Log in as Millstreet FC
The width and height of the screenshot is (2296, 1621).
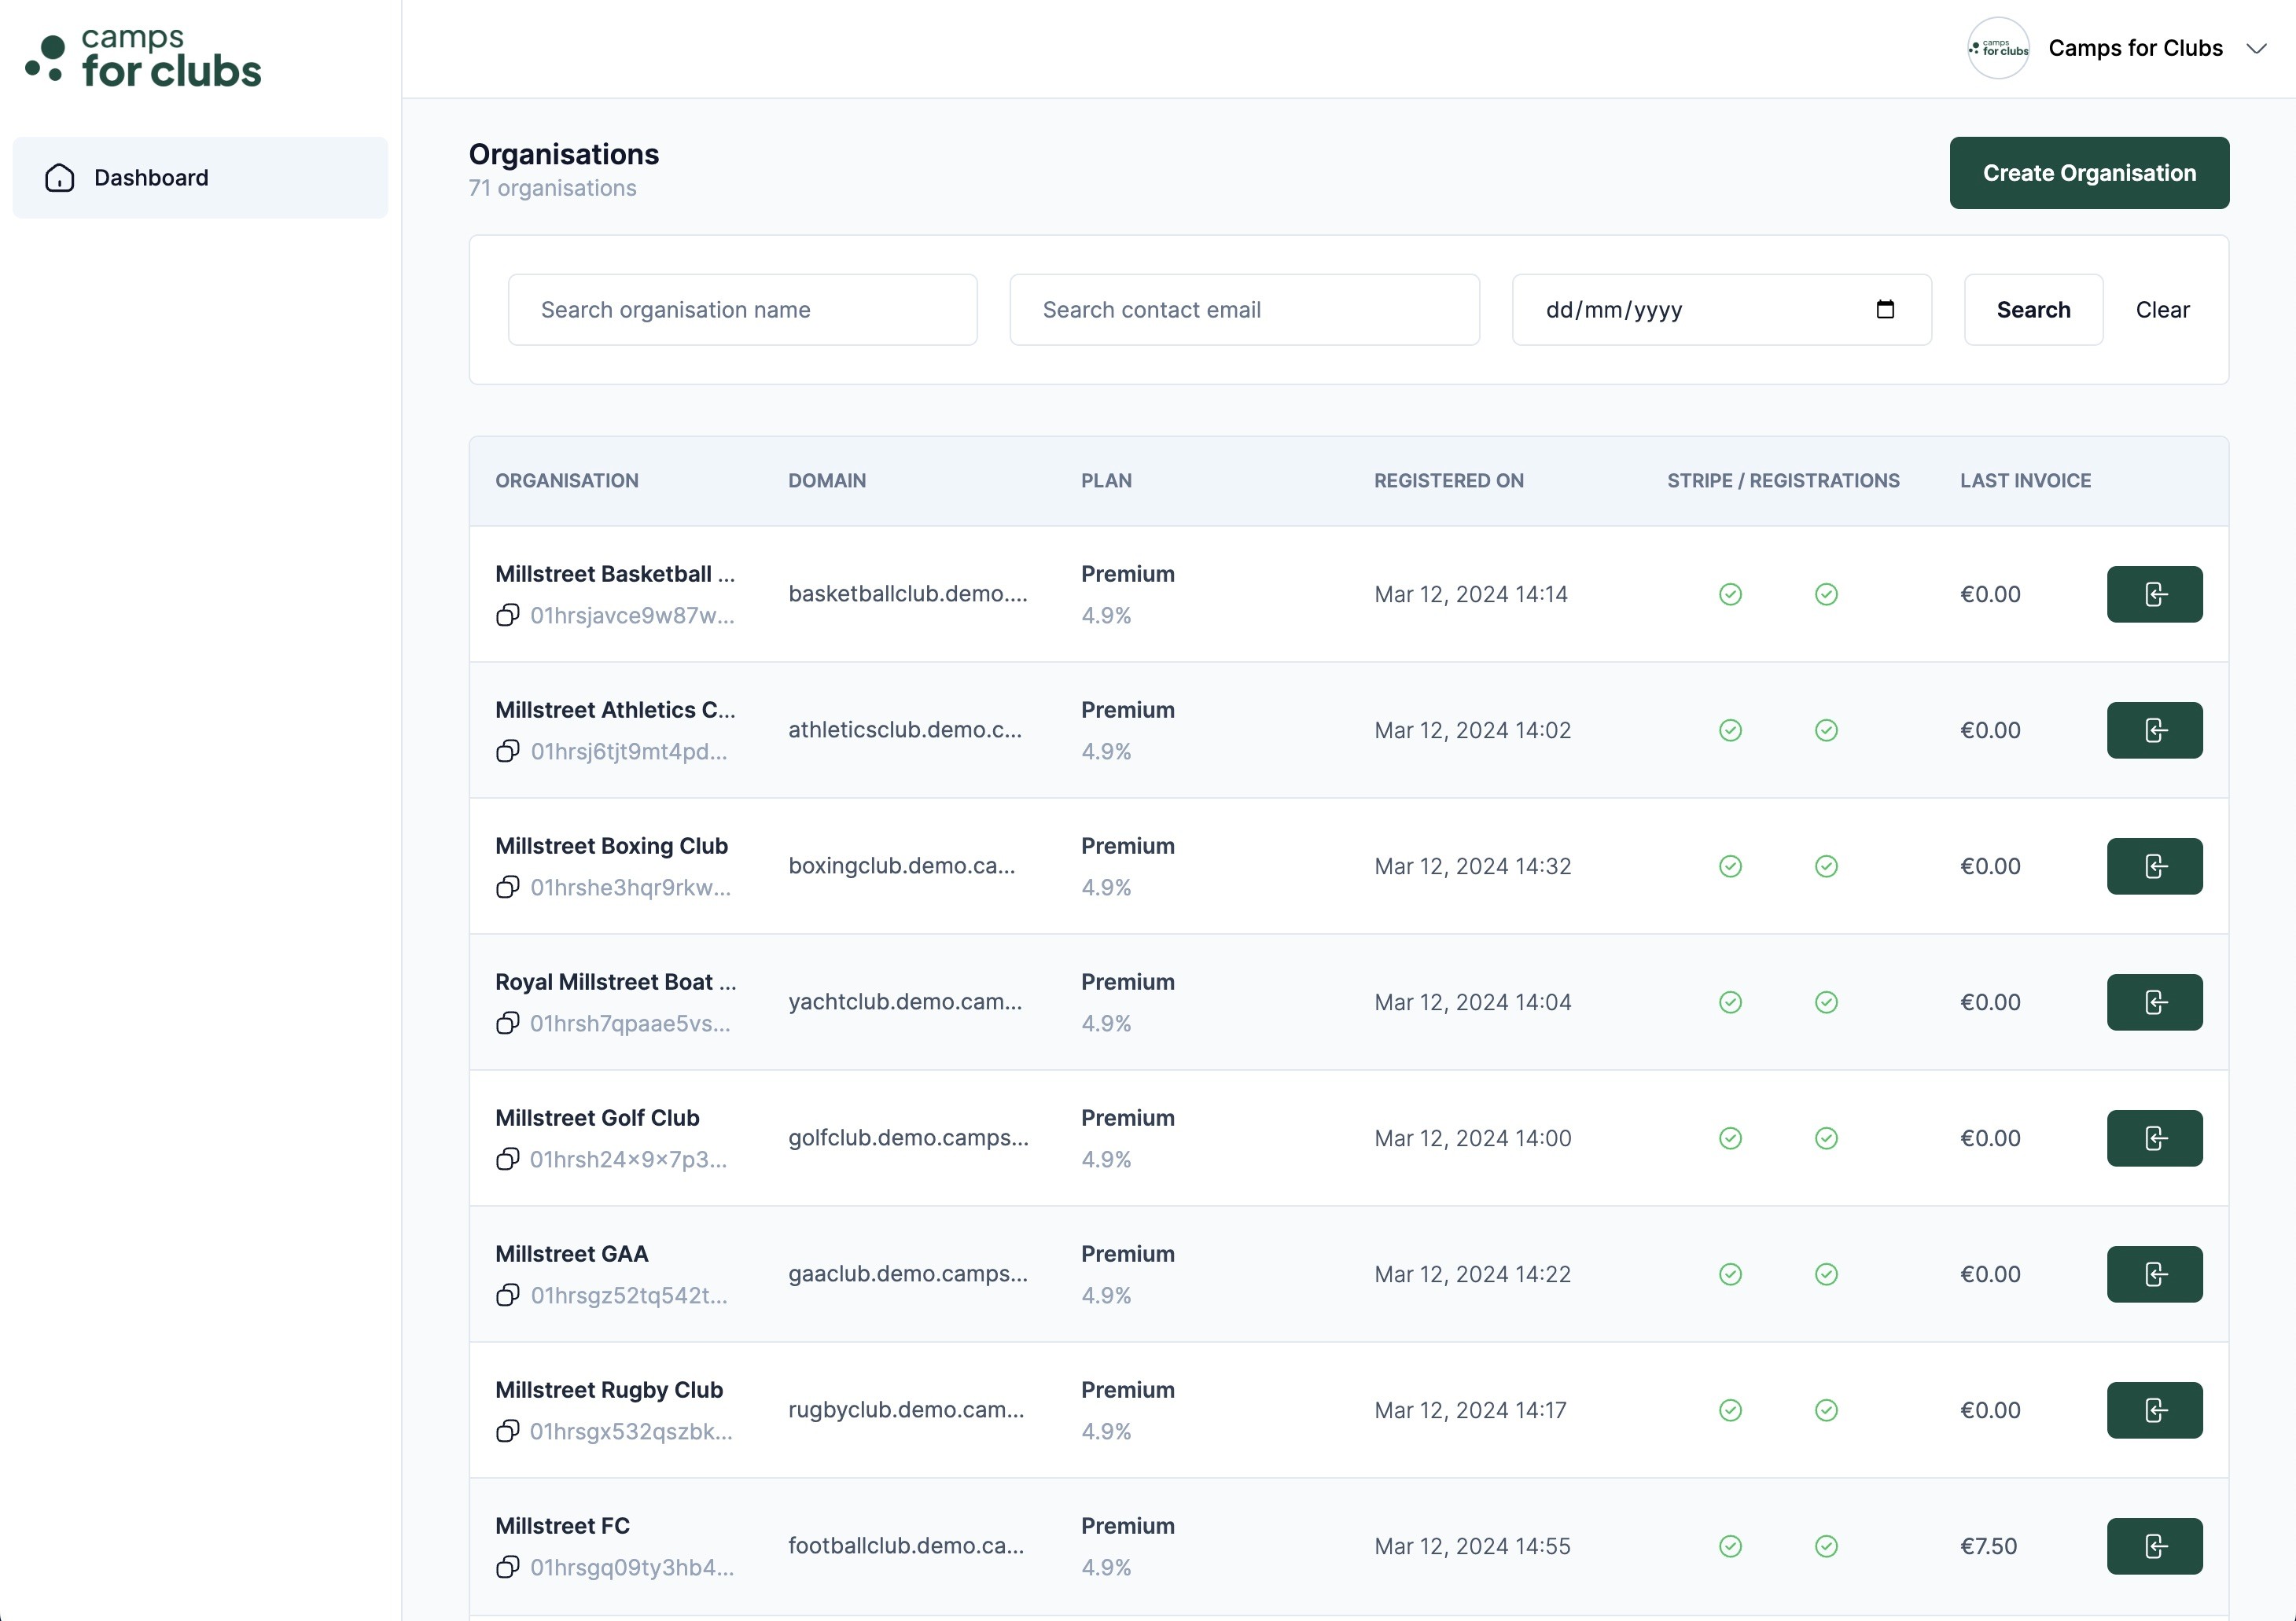tap(2154, 1546)
